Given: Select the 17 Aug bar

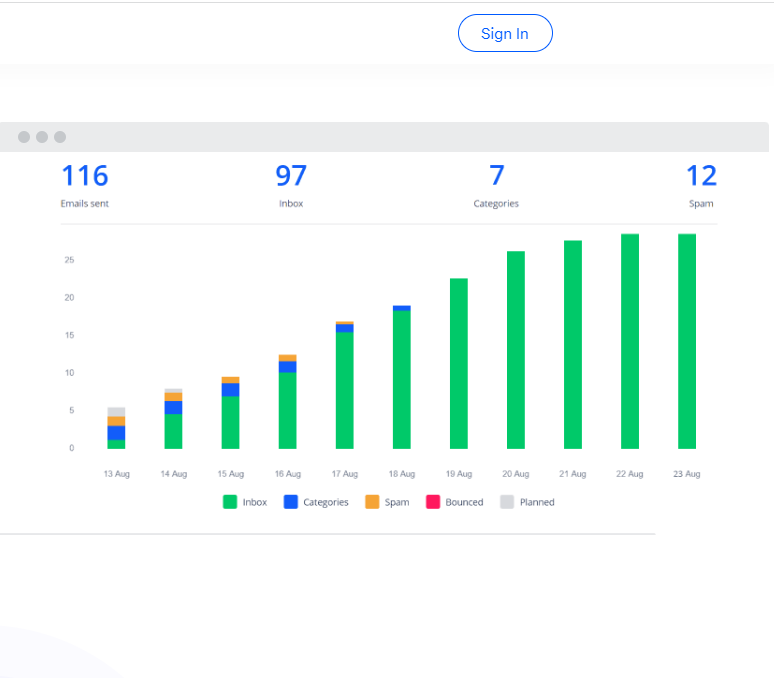Looking at the screenshot, I should [x=345, y=385].
